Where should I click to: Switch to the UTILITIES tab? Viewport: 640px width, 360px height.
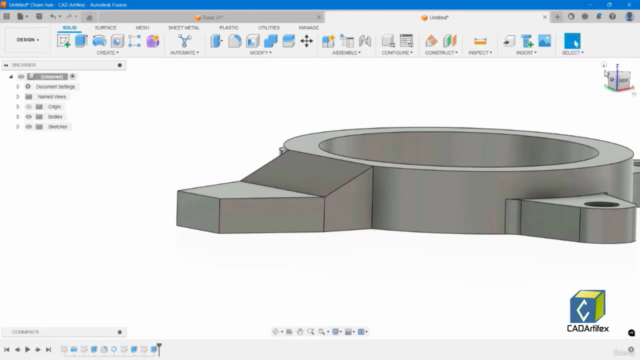click(269, 28)
